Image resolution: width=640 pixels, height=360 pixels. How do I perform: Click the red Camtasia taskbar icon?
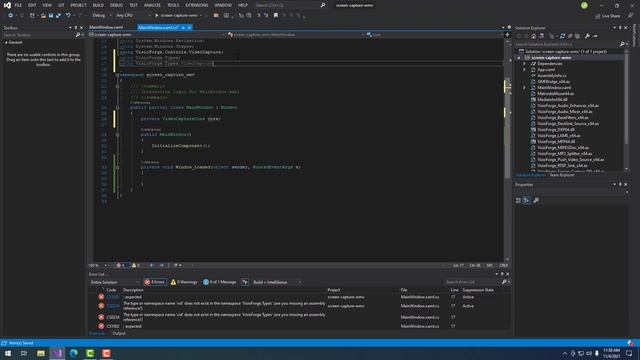[106, 353]
